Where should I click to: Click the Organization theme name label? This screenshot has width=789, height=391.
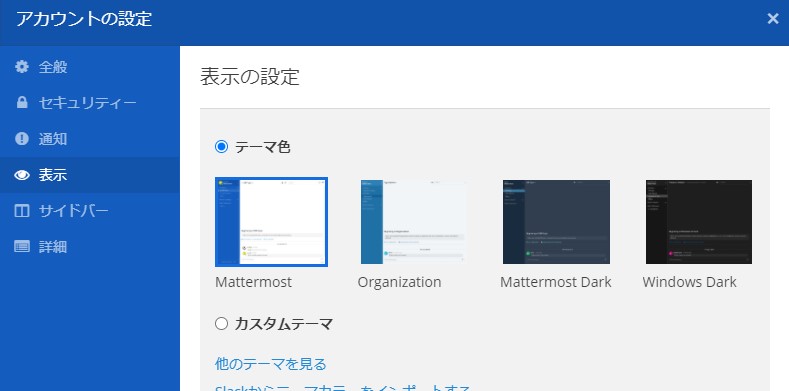coord(399,282)
